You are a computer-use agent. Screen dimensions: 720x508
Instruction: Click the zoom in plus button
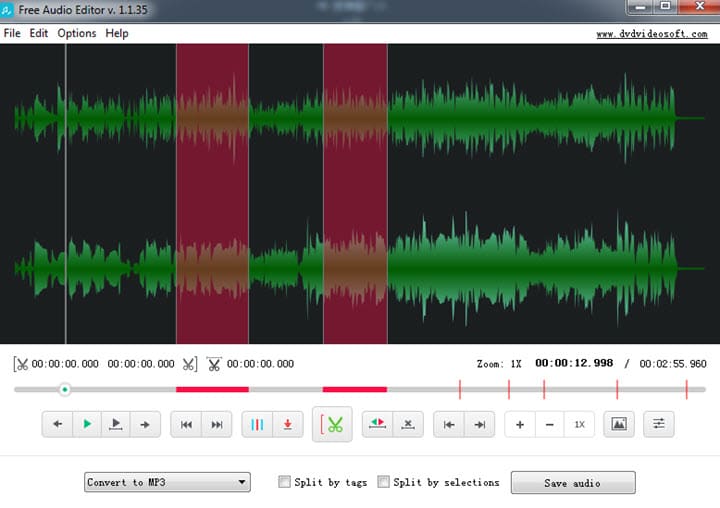[x=520, y=425]
